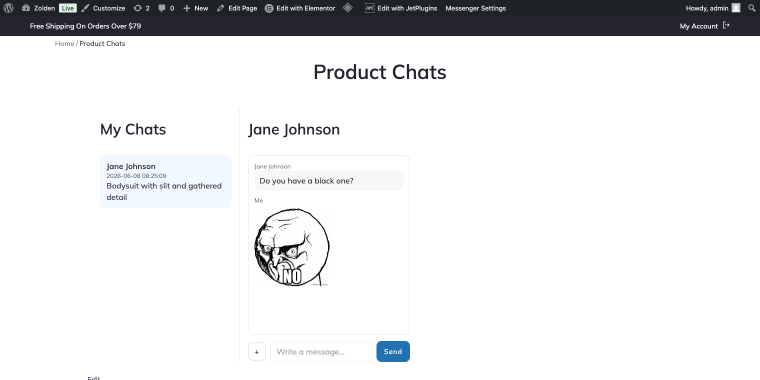
Task: Click the Product Chats breadcrumb text
Action: [x=102, y=44]
